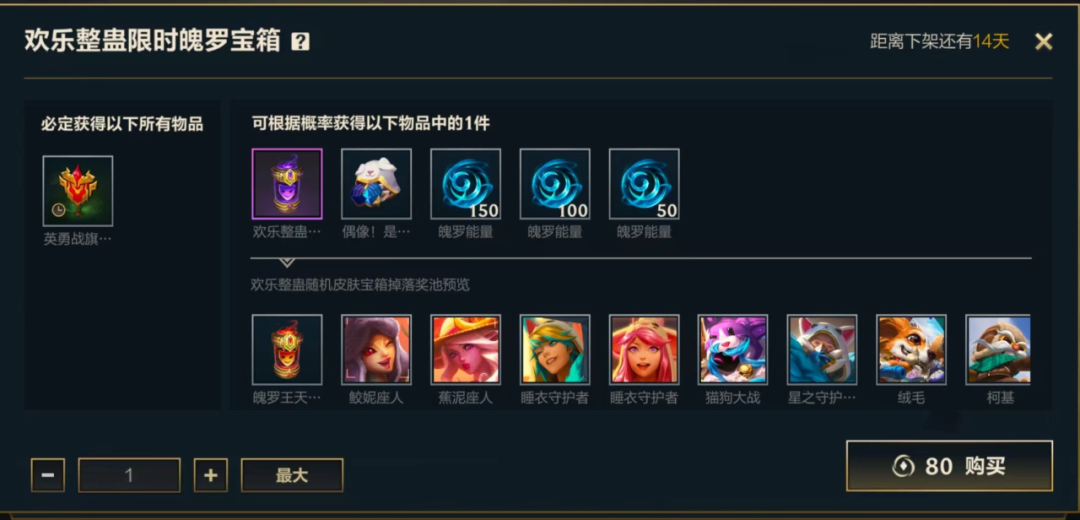Screen dimensions: 1080x520
Task: Open the 鲛妮座人 skin thumbnail
Action: coord(376,349)
